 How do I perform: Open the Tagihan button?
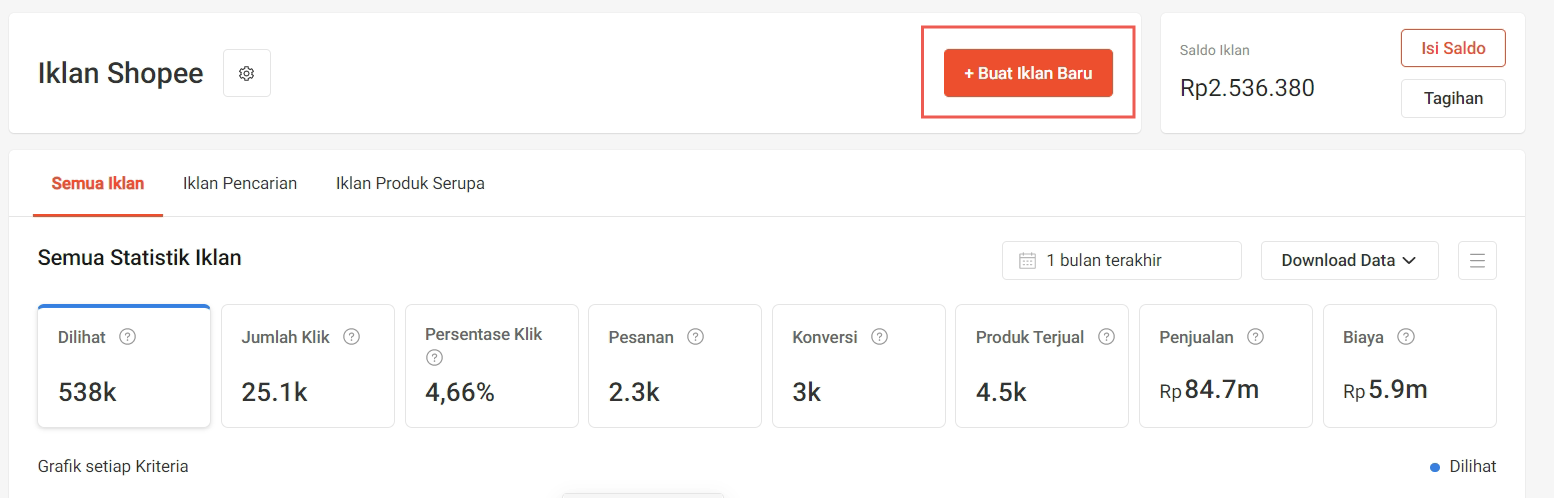pyautogui.click(x=1453, y=98)
